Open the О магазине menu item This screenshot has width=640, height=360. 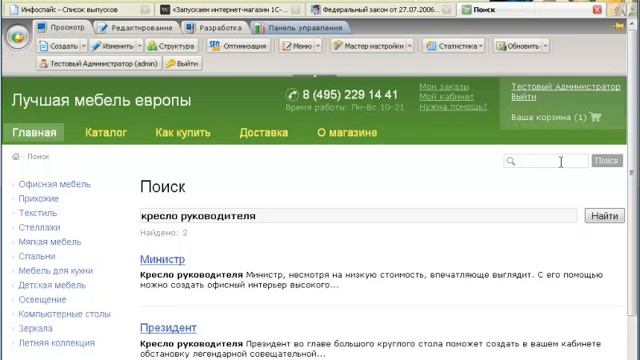(x=347, y=133)
